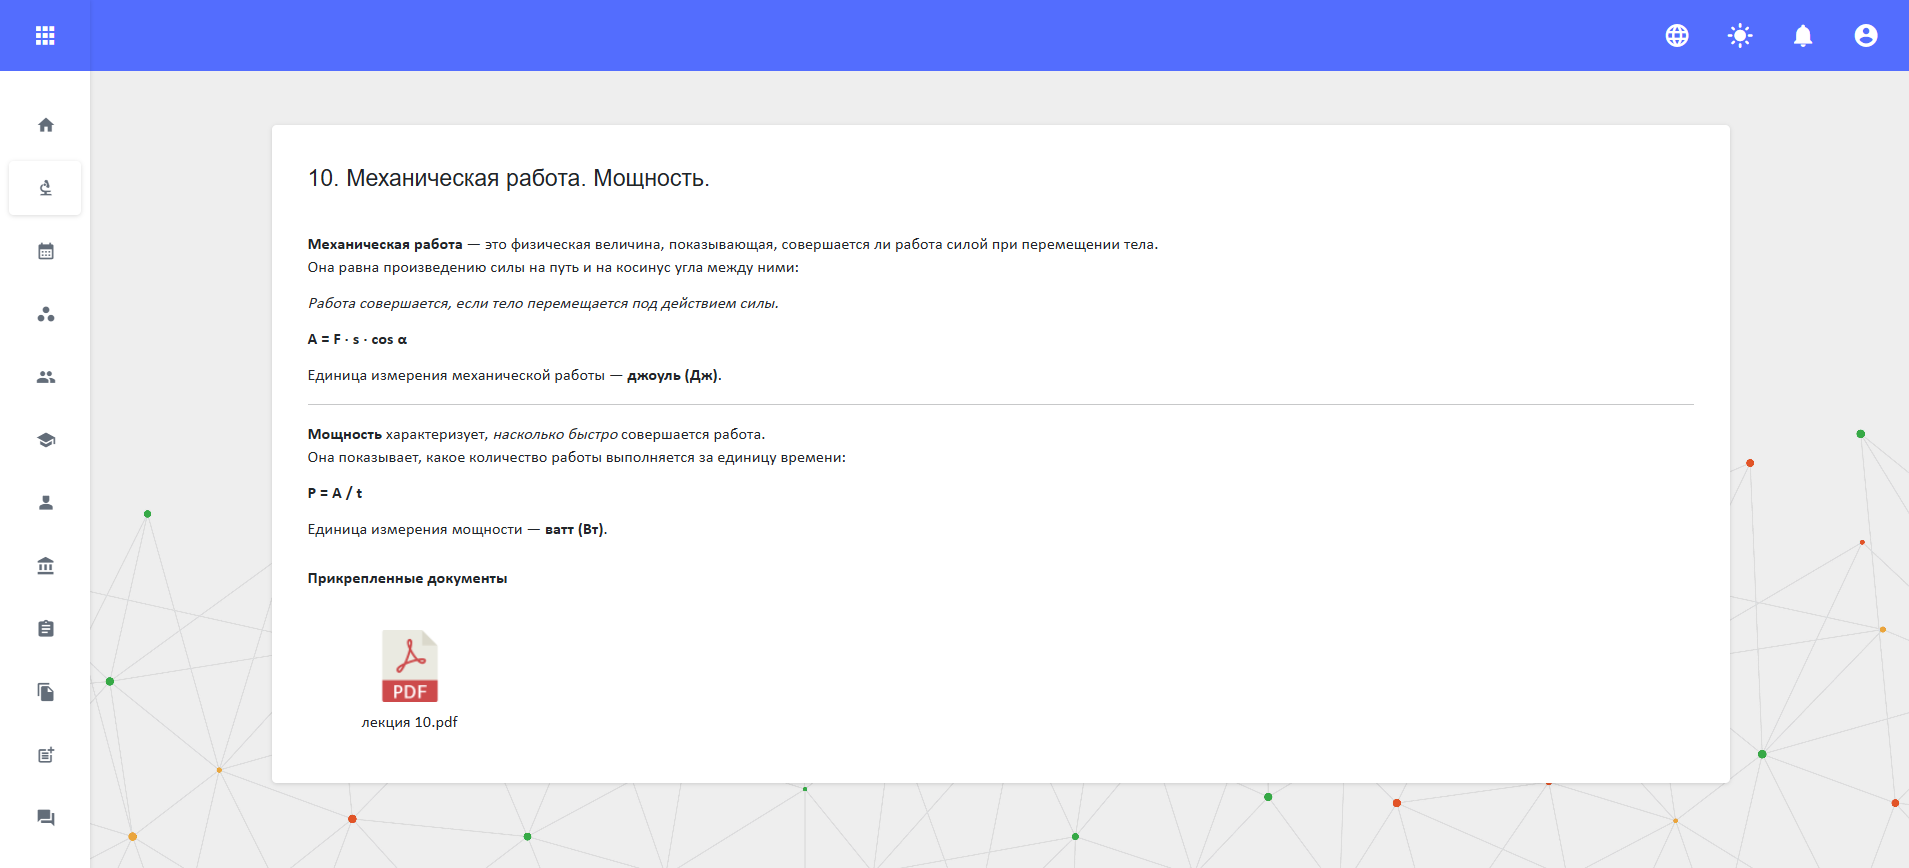This screenshot has width=1909, height=868.
Task: Click the globe language icon
Action: click(1677, 36)
